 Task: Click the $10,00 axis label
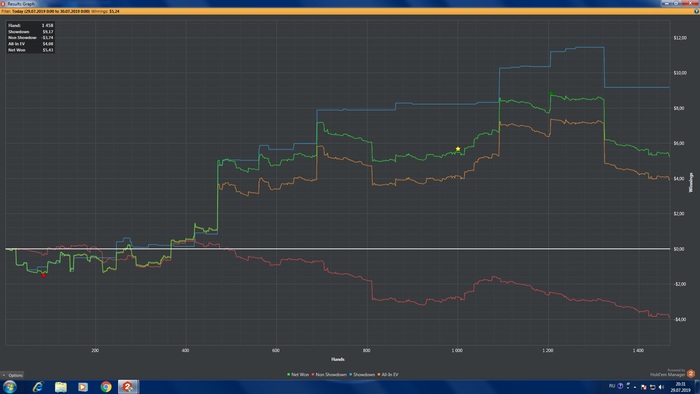[680, 73]
